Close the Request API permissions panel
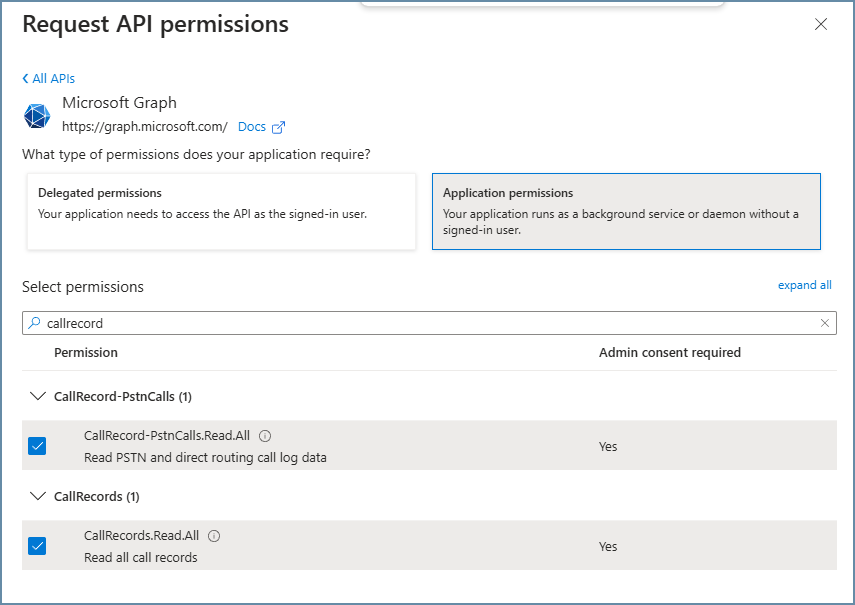Image resolution: width=855 pixels, height=605 pixels. (x=821, y=25)
